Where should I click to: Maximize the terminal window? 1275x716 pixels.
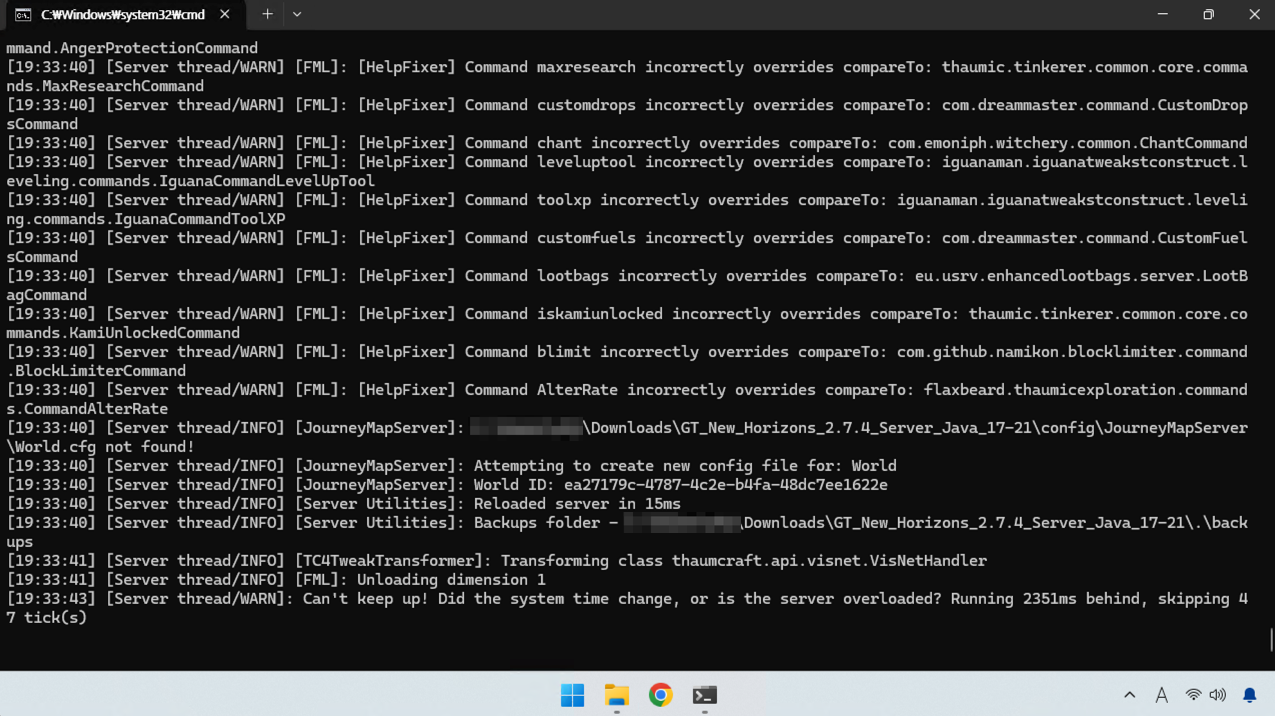tap(1208, 15)
